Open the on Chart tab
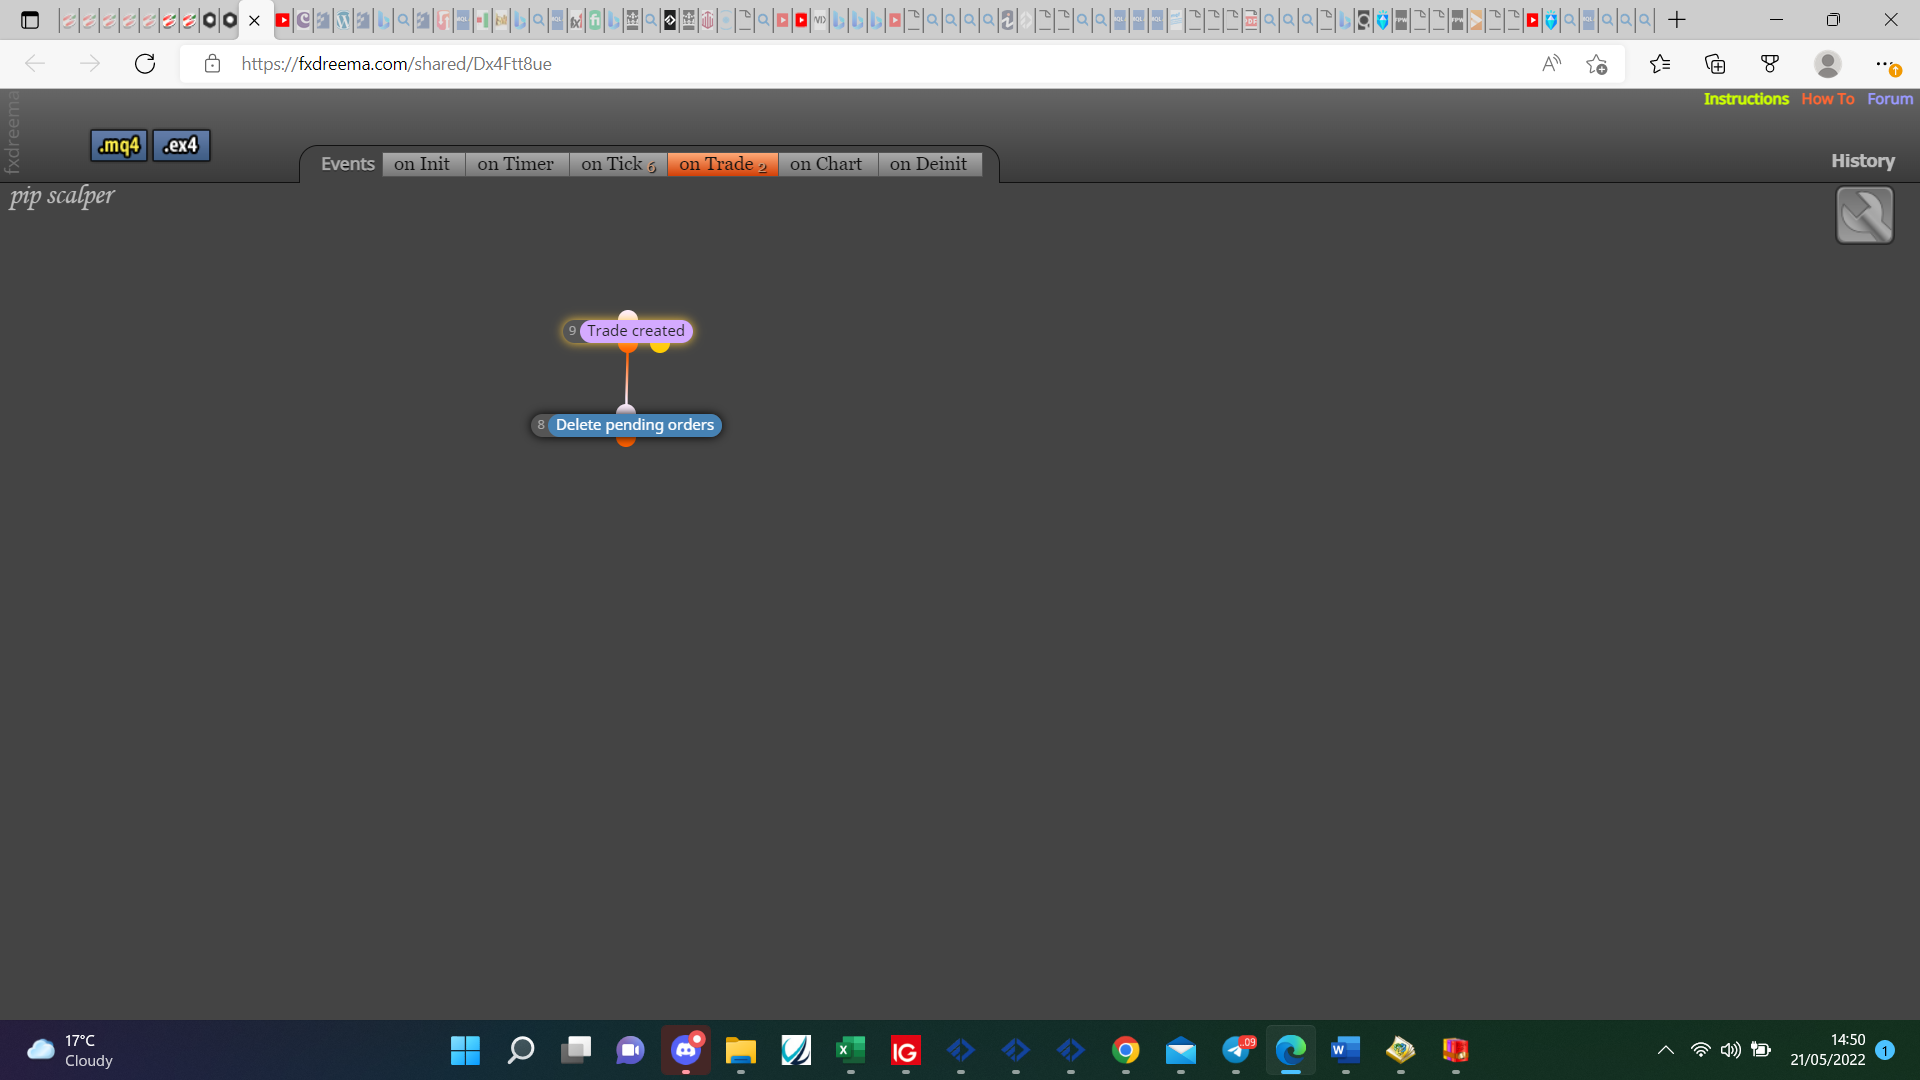Image resolution: width=1920 pixels, height=1080 pixels. coord(826,164)
